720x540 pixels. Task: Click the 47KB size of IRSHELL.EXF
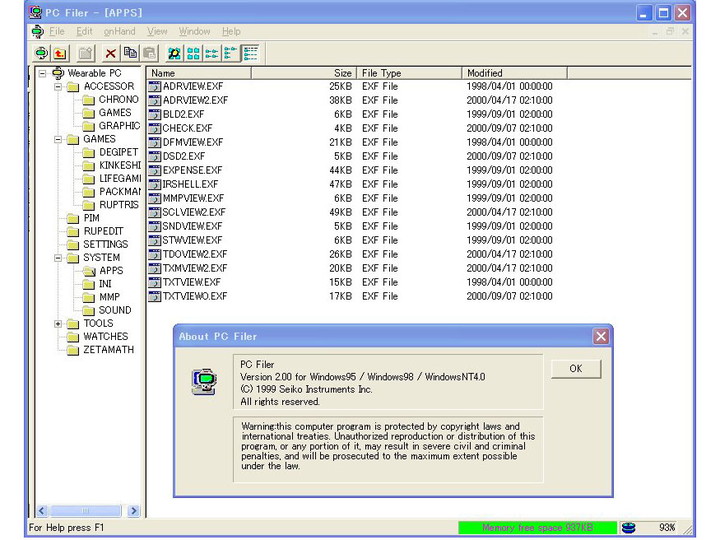pos(340,184)
